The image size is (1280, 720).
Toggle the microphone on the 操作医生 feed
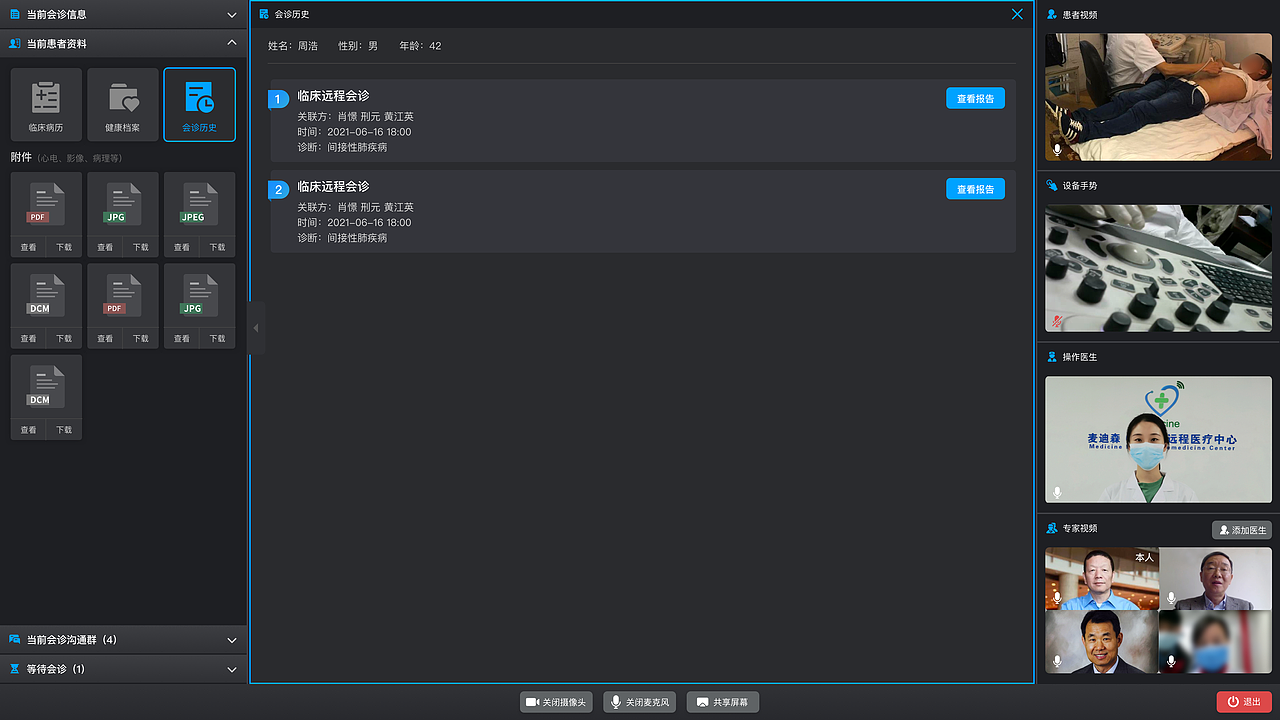[1057, 493]
